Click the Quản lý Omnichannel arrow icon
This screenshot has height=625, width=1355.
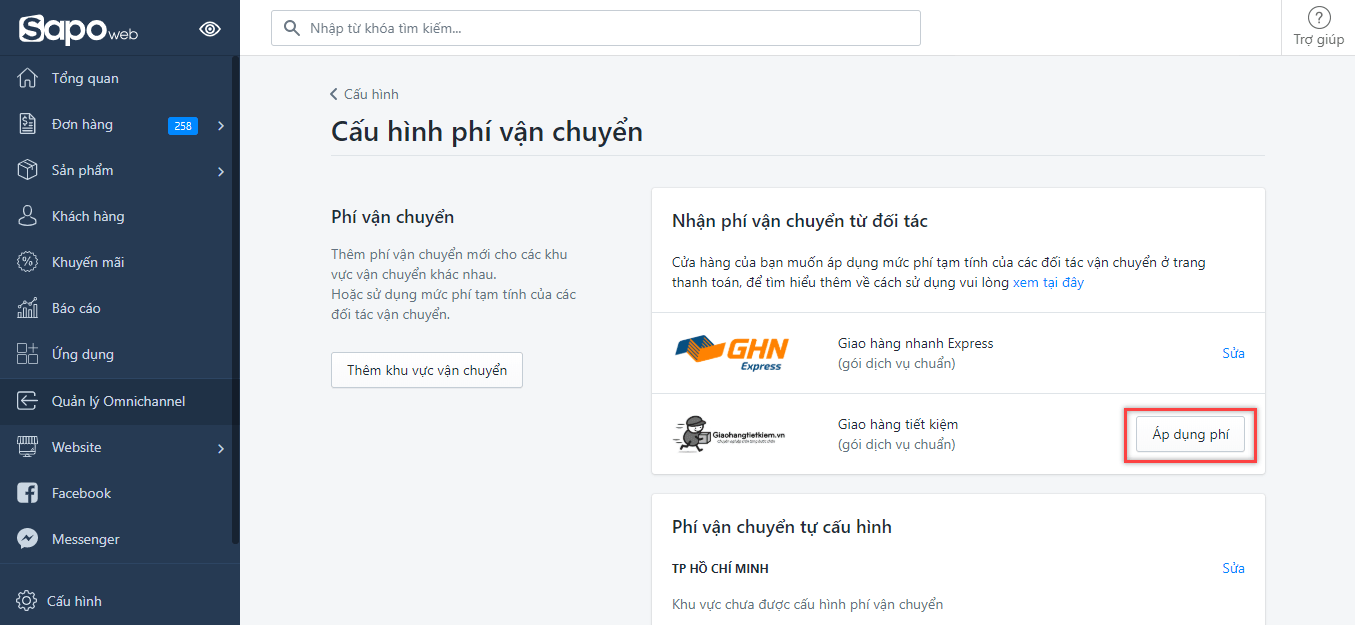27,401
